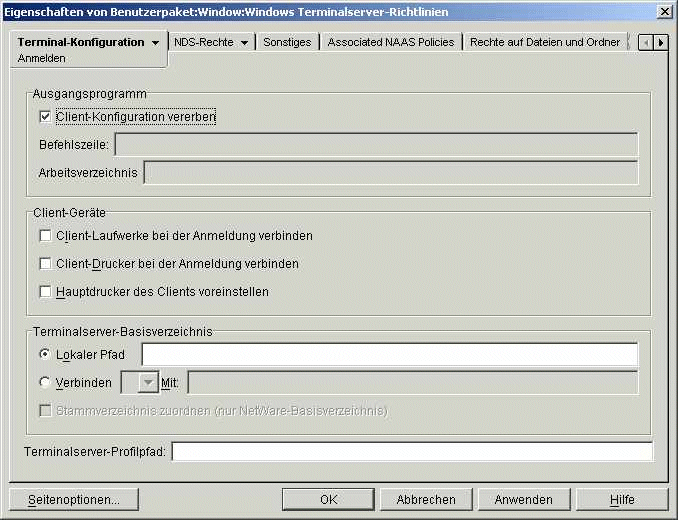Open the NDS-Rechte tab dropdown arrow
Image resolution: width=678 pixels, height=520 pixels.
[x=244, y=43]
